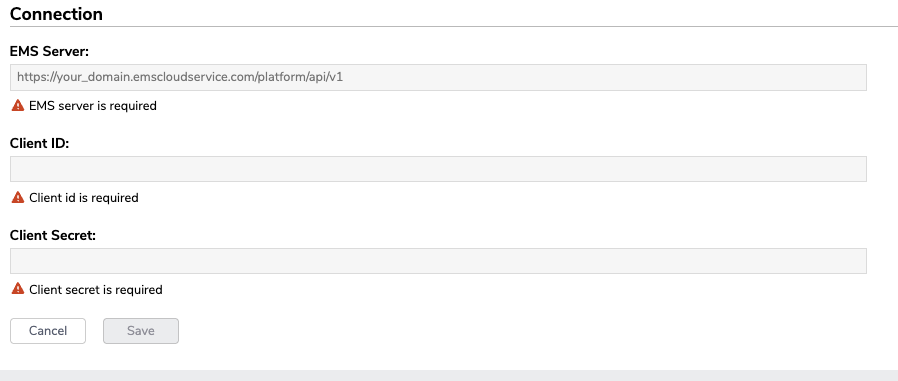Click the "Client id is required" message
The height and width of the screenshot is (381, 898).
84,198
